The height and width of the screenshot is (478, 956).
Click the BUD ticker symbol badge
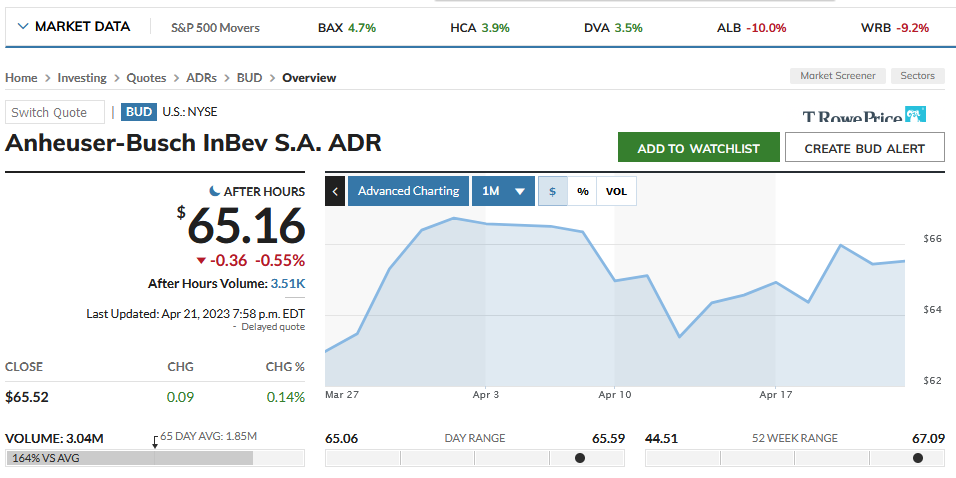click(139, 112)
